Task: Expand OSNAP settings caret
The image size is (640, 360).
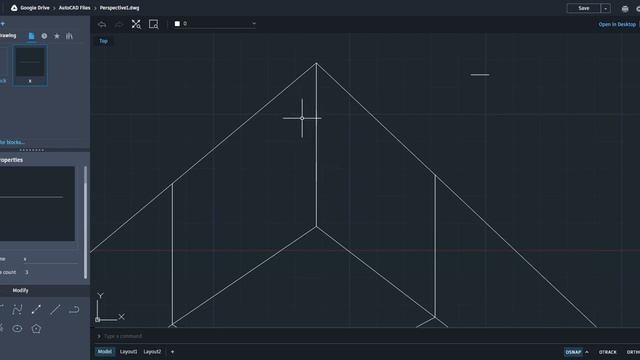Action: click(587, 352)
